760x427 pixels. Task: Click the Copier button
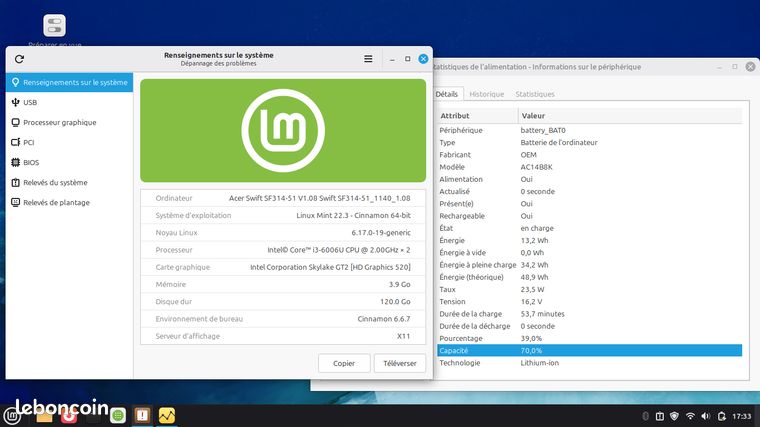(344, 363)
